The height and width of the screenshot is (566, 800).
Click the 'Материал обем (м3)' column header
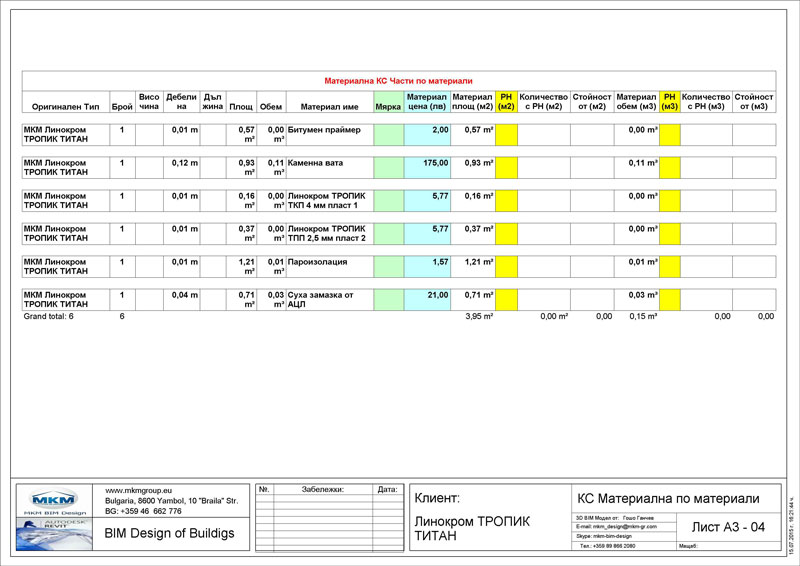(x=636, y=102)
